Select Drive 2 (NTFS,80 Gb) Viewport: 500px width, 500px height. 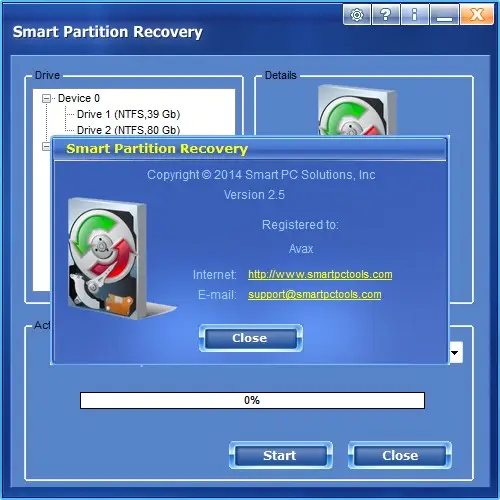(x=128, y=130)
